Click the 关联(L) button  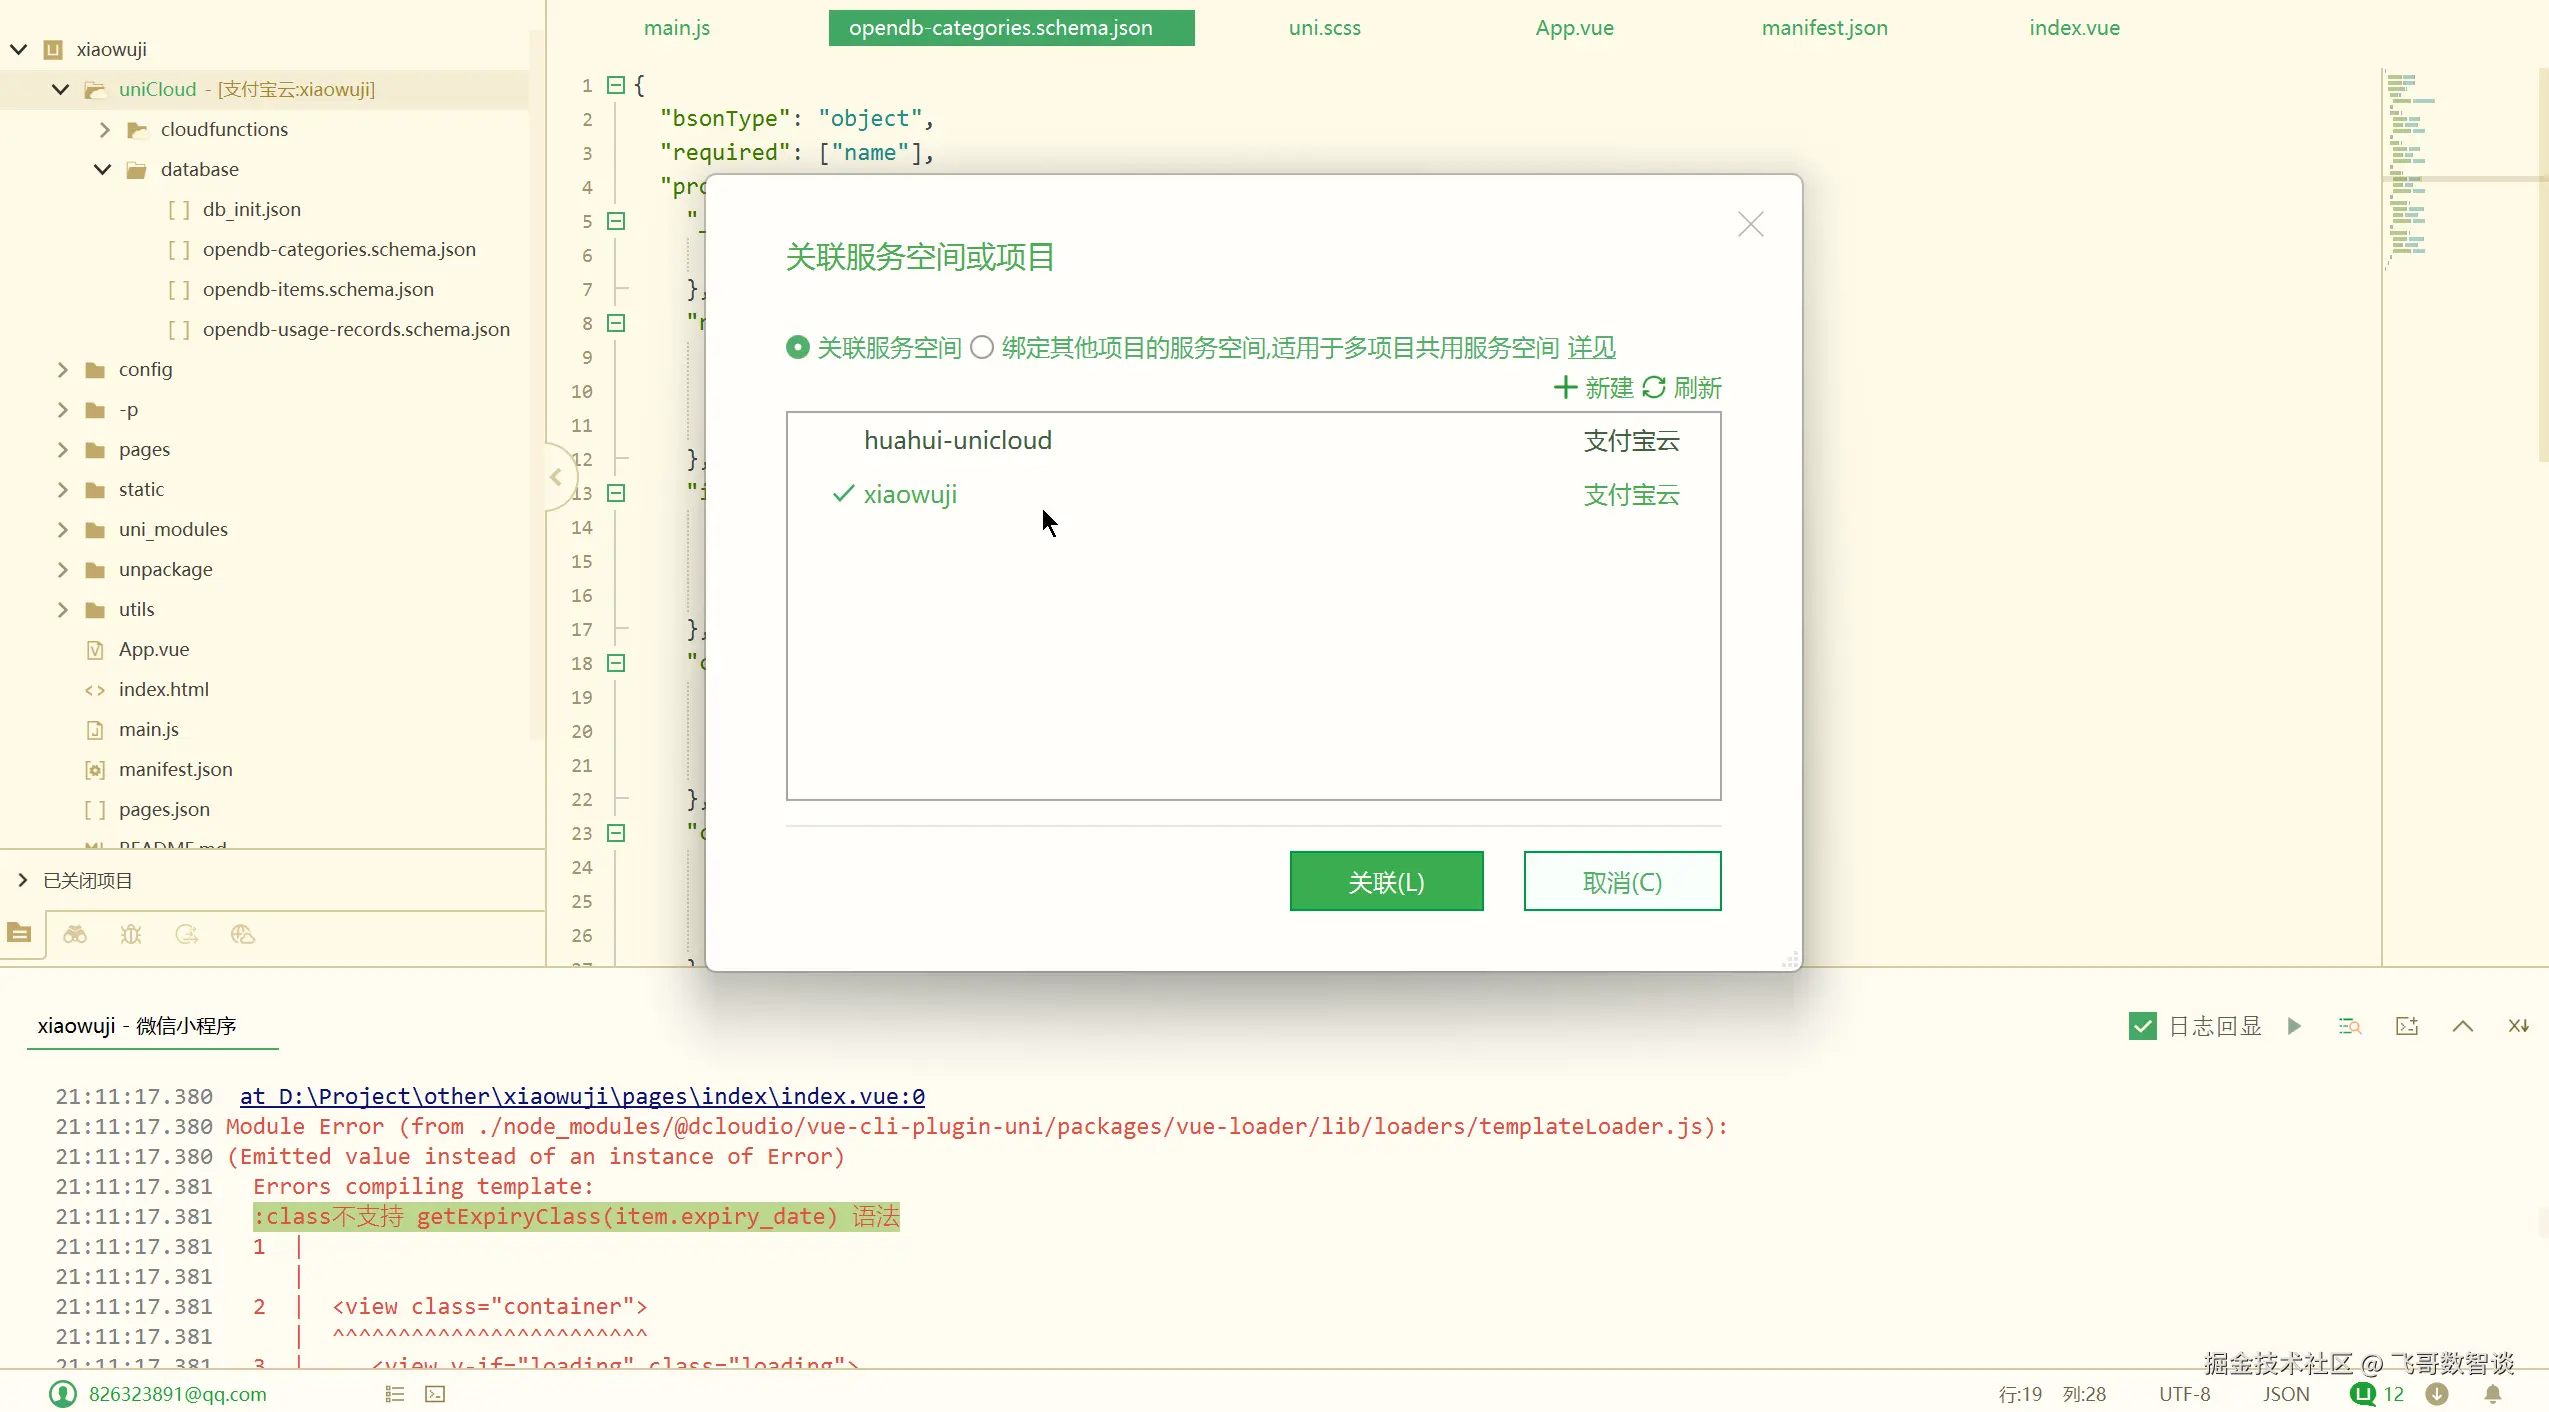[x=1386, y=881]
